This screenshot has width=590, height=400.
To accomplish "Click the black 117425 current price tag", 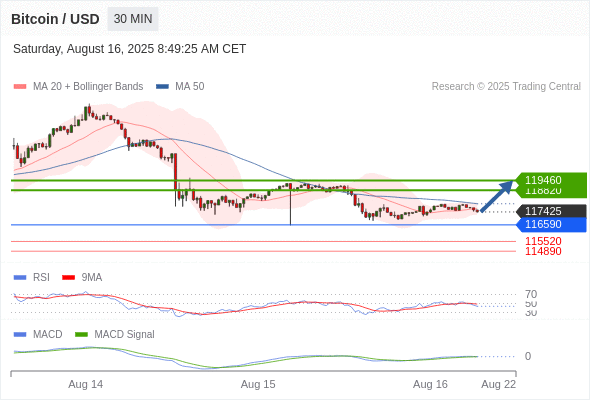I will click(x=551, y=211).
